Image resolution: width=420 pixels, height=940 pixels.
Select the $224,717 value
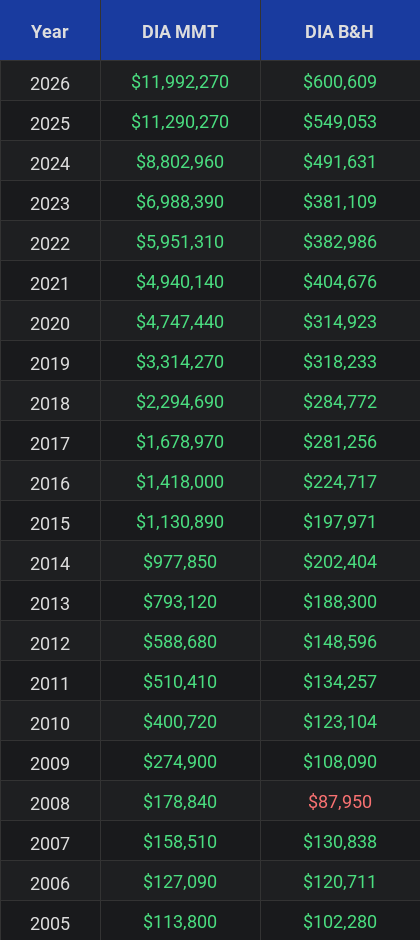pyautogui.click(x=340, y=482)
